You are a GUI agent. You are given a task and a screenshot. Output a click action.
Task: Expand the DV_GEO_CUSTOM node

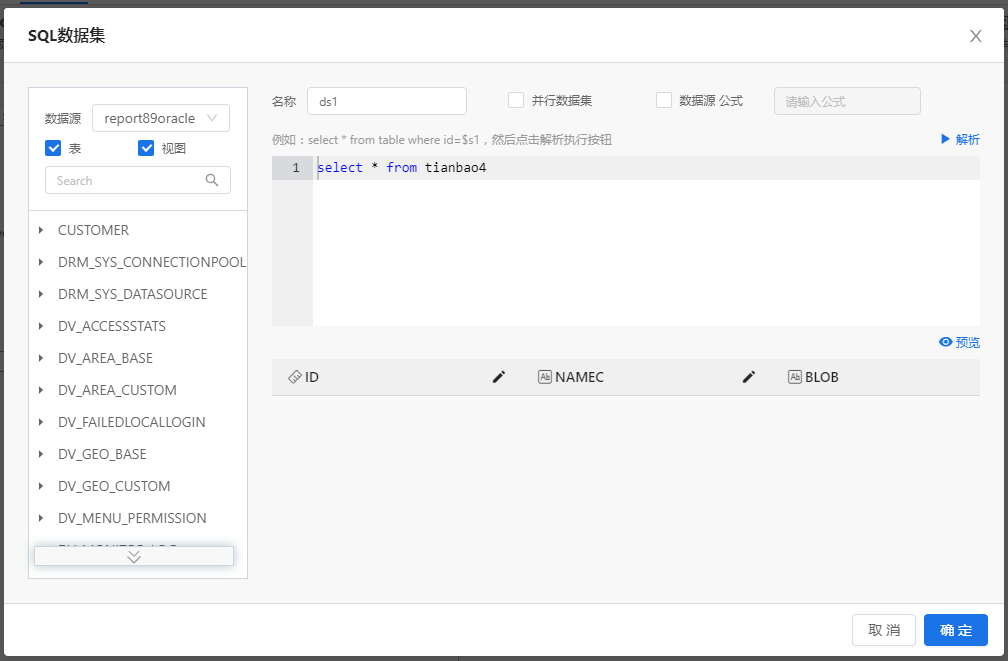pyautogui.click(x=41, y=486)
